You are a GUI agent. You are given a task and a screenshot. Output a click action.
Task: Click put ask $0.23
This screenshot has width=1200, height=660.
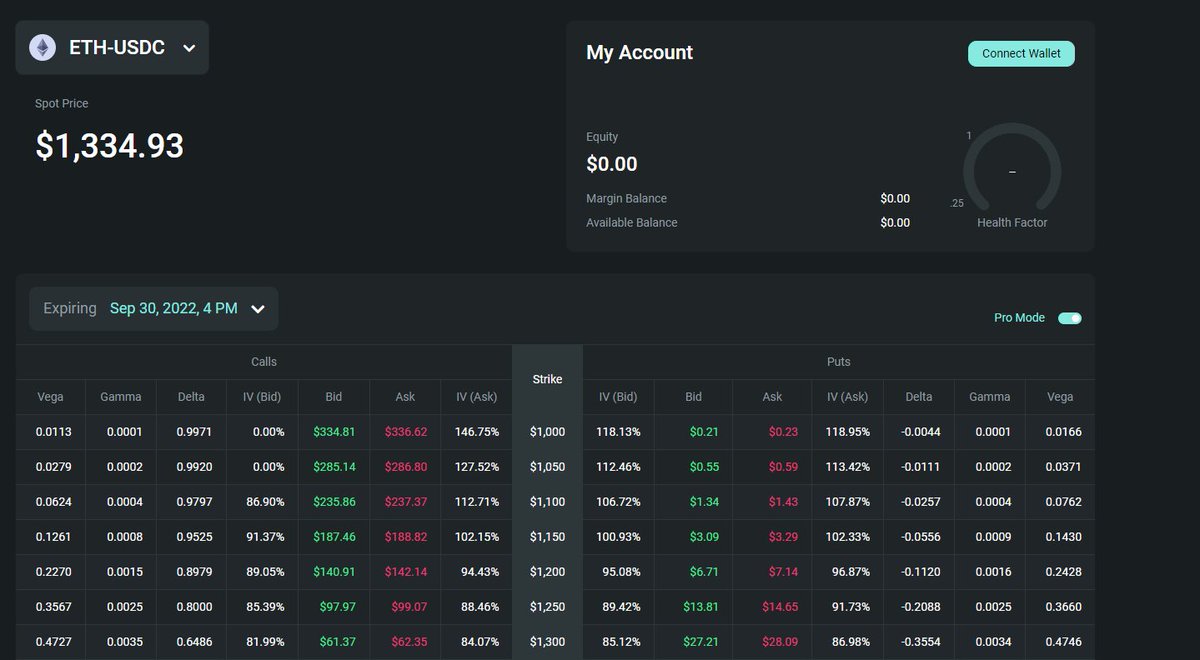click(783, 432)
